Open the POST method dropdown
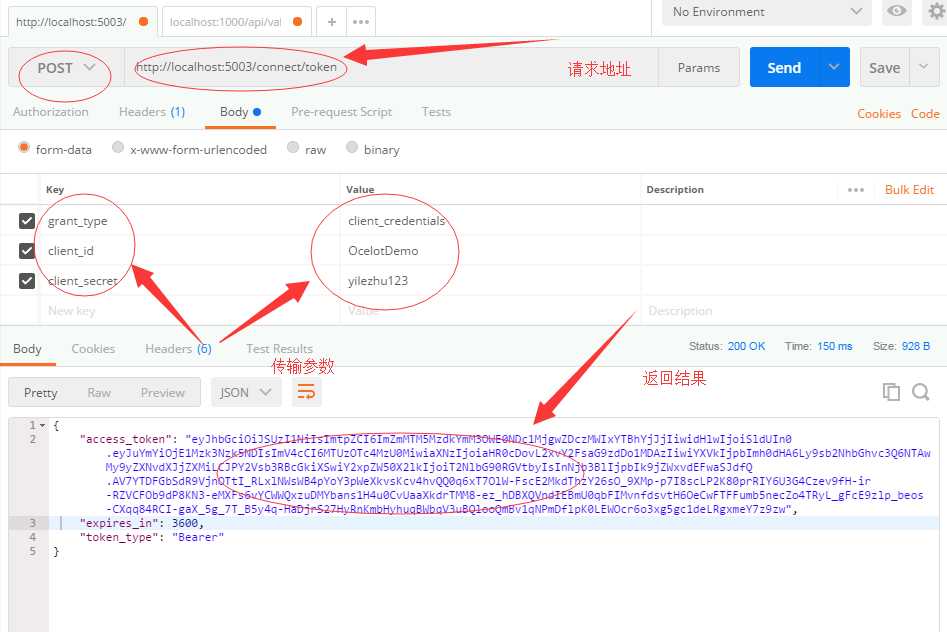This screenshot has height=632, width=947. tap(66, 68)
